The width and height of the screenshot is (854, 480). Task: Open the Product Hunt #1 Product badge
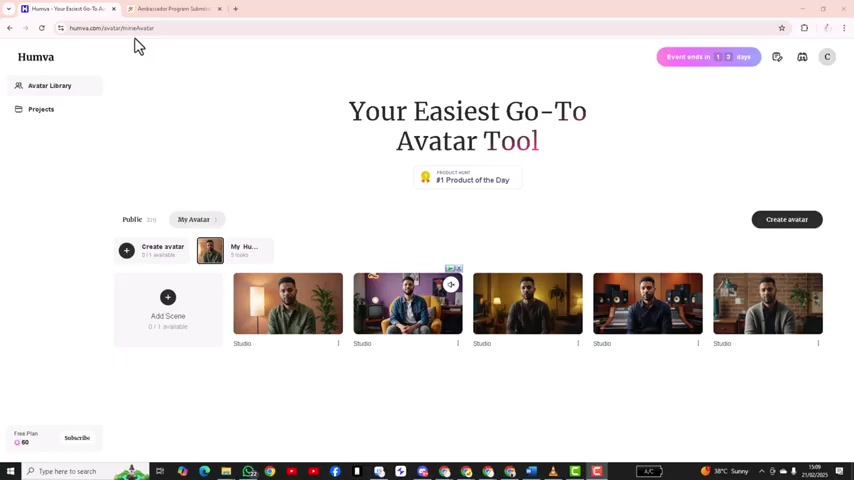tap(468, 177)
